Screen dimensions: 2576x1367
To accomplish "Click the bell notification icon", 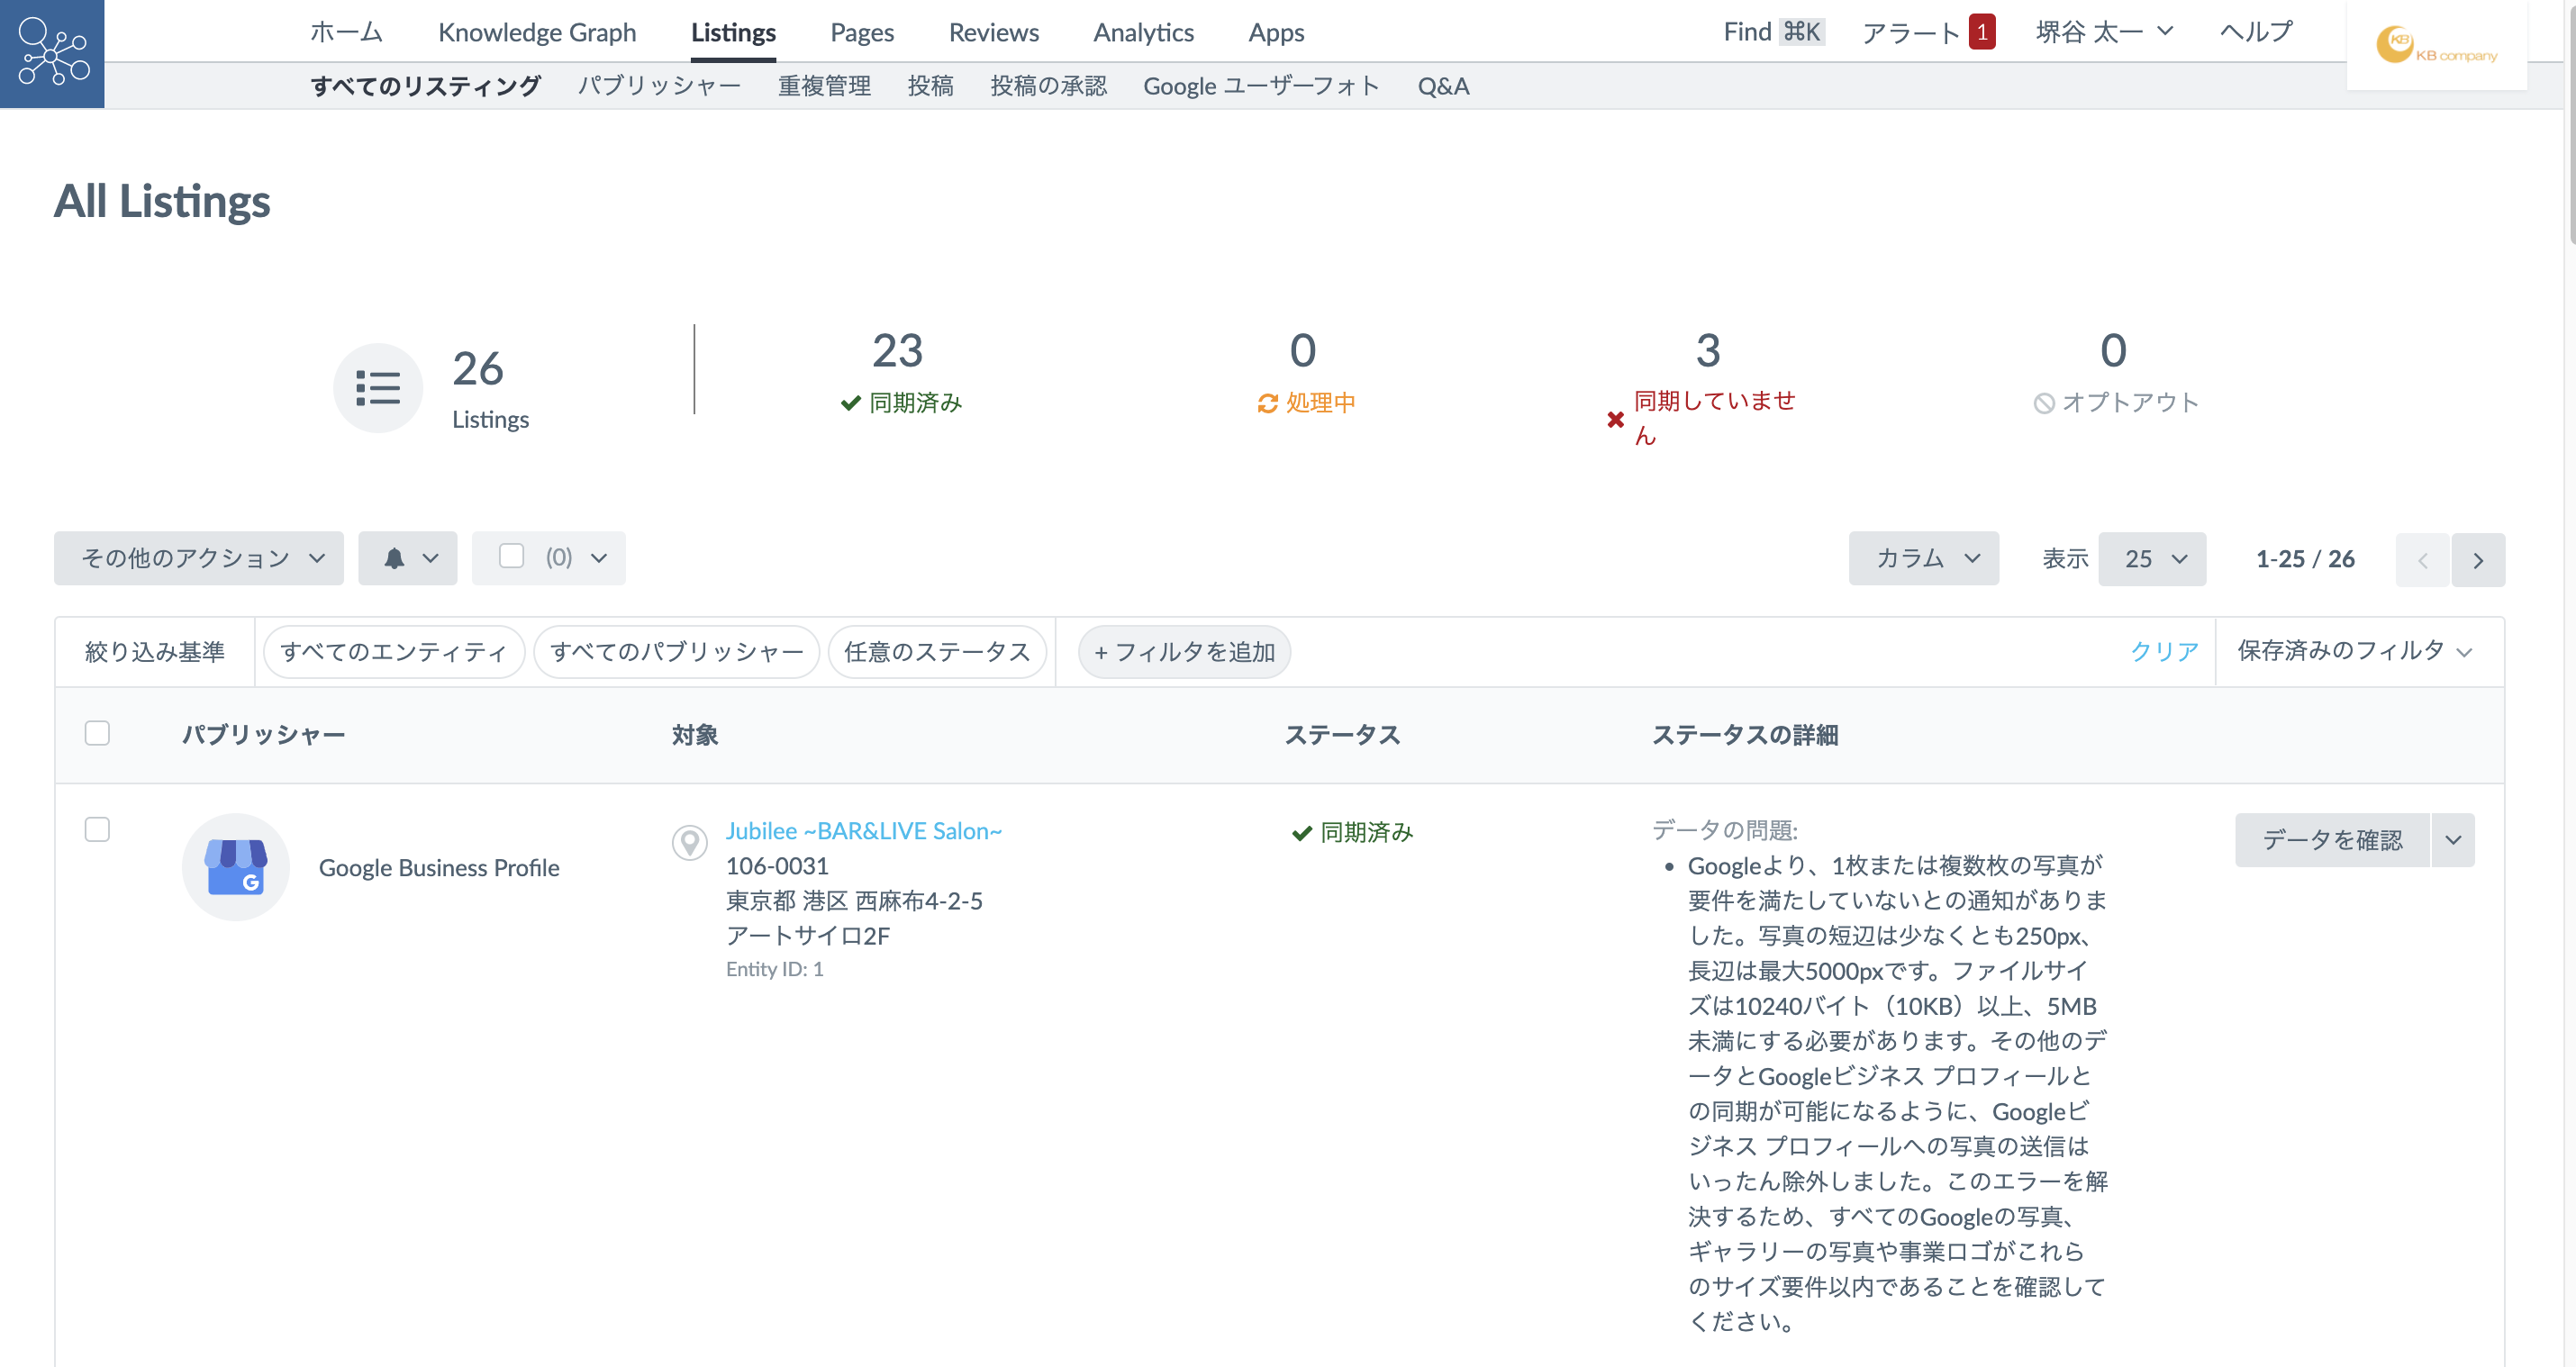I will pos(395,558).
